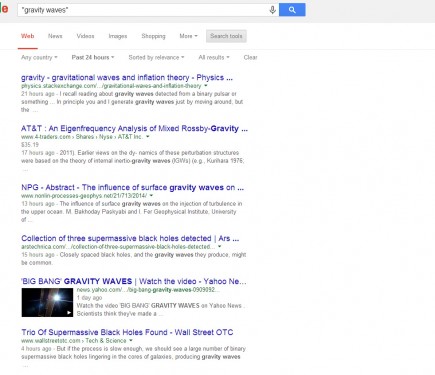Click the microphone voice search icon
The width and height of the screenshot is (435, 375).
tap(272, 10)
